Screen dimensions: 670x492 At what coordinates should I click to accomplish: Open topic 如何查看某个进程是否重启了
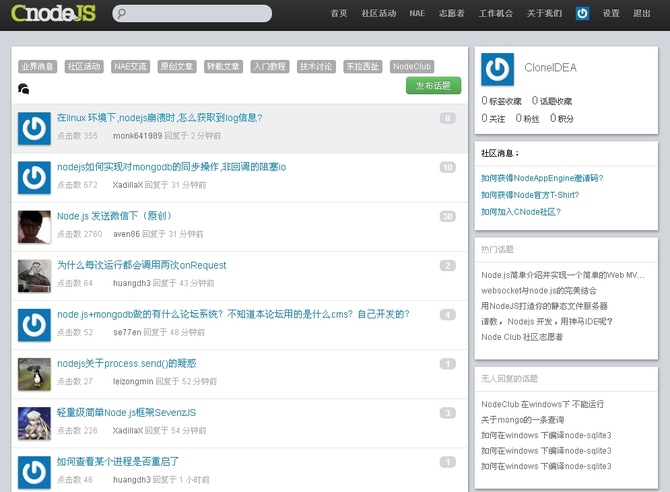[118, 462]
